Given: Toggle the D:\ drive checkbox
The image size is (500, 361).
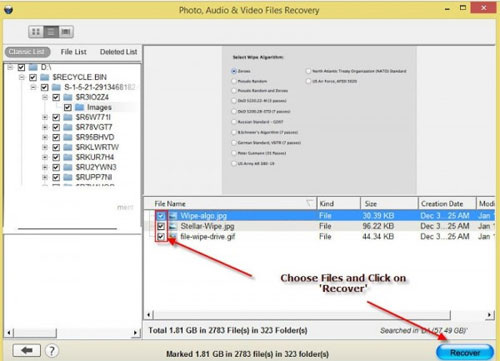Looking at the screenshot, I should (21, 67).
